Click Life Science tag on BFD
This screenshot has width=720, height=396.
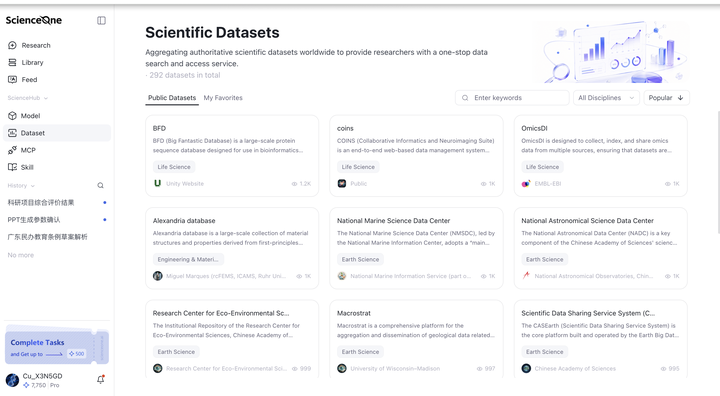(x=174, y=167)
